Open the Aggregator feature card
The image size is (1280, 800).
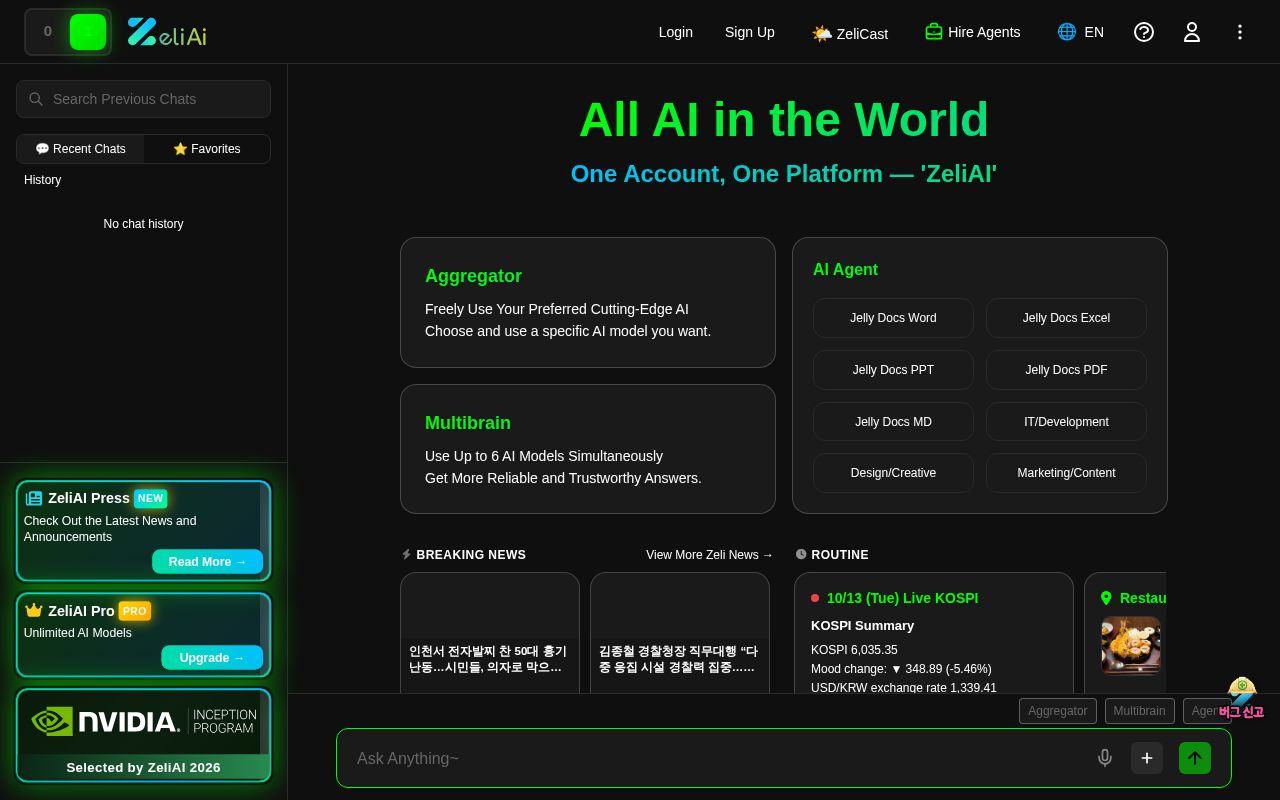[x=588, y=302]
